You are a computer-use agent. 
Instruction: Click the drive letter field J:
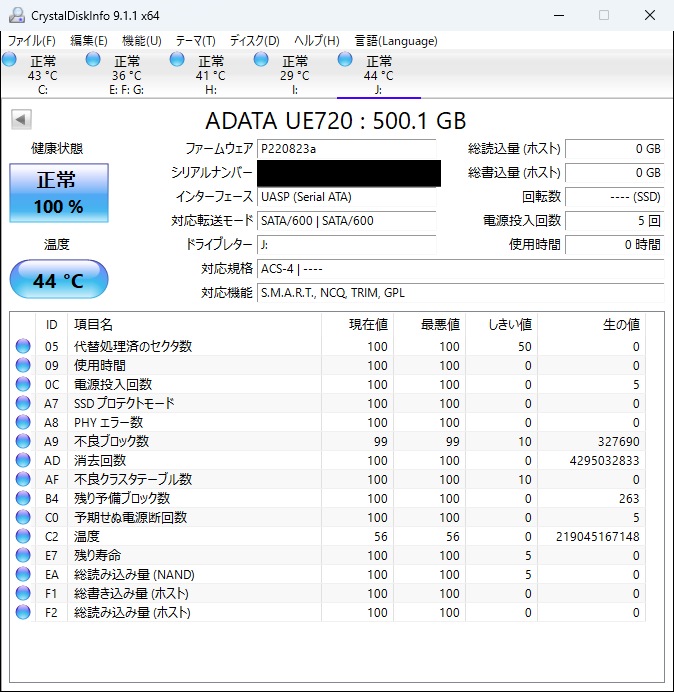(346, 244)
